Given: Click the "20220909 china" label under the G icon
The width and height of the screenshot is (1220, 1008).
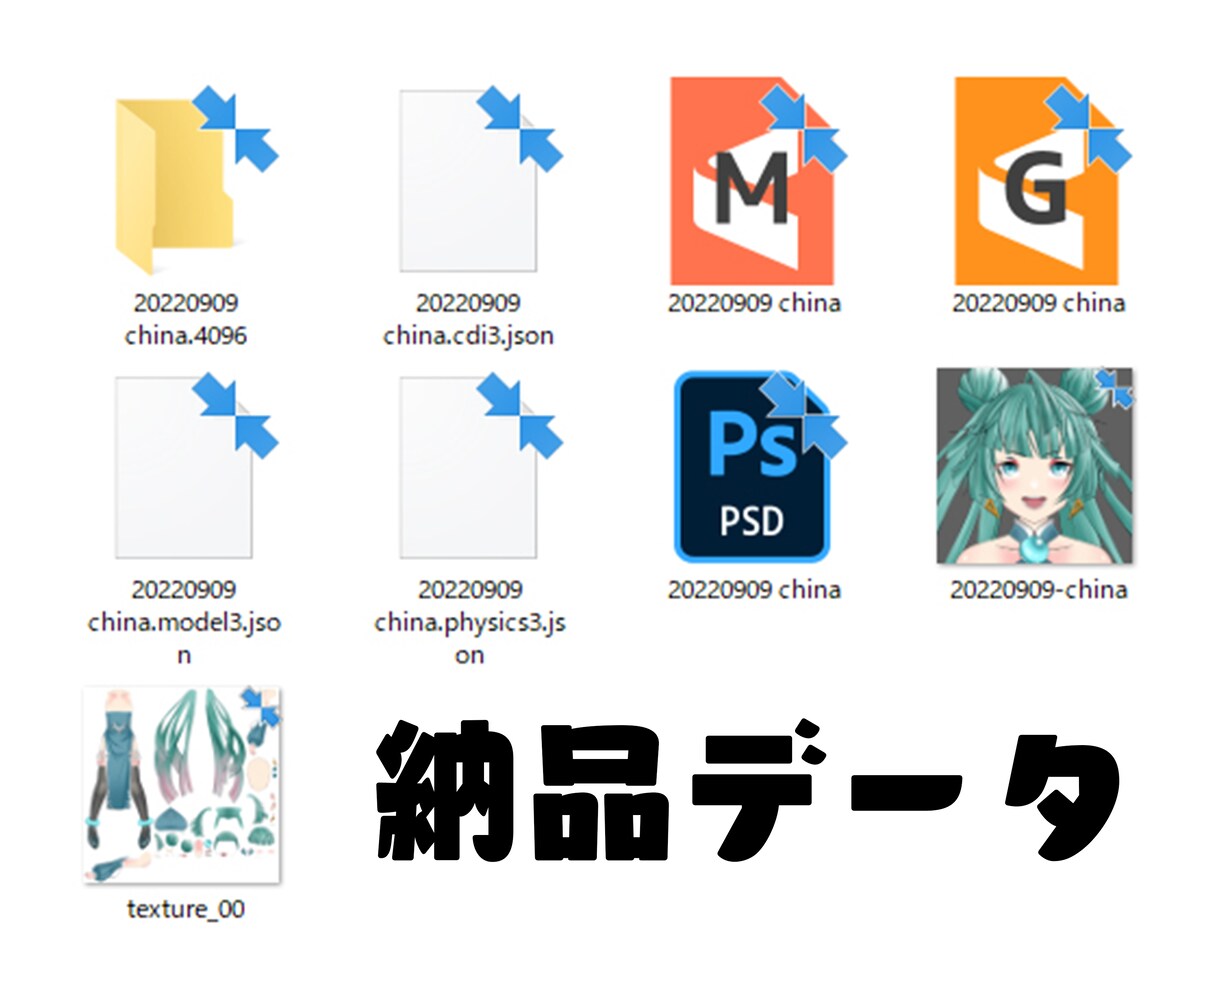Looking at the screenshot, I should pos(1039,303).
